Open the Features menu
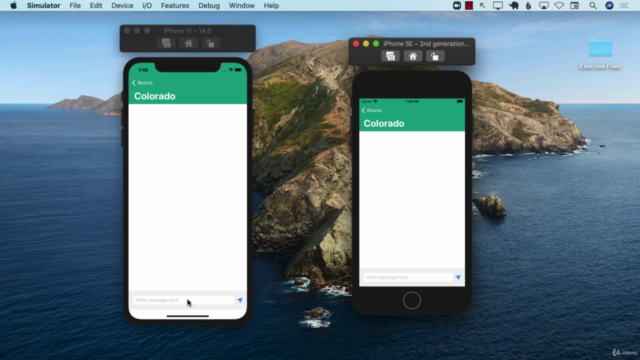640x360 pixels. [175, 5]
